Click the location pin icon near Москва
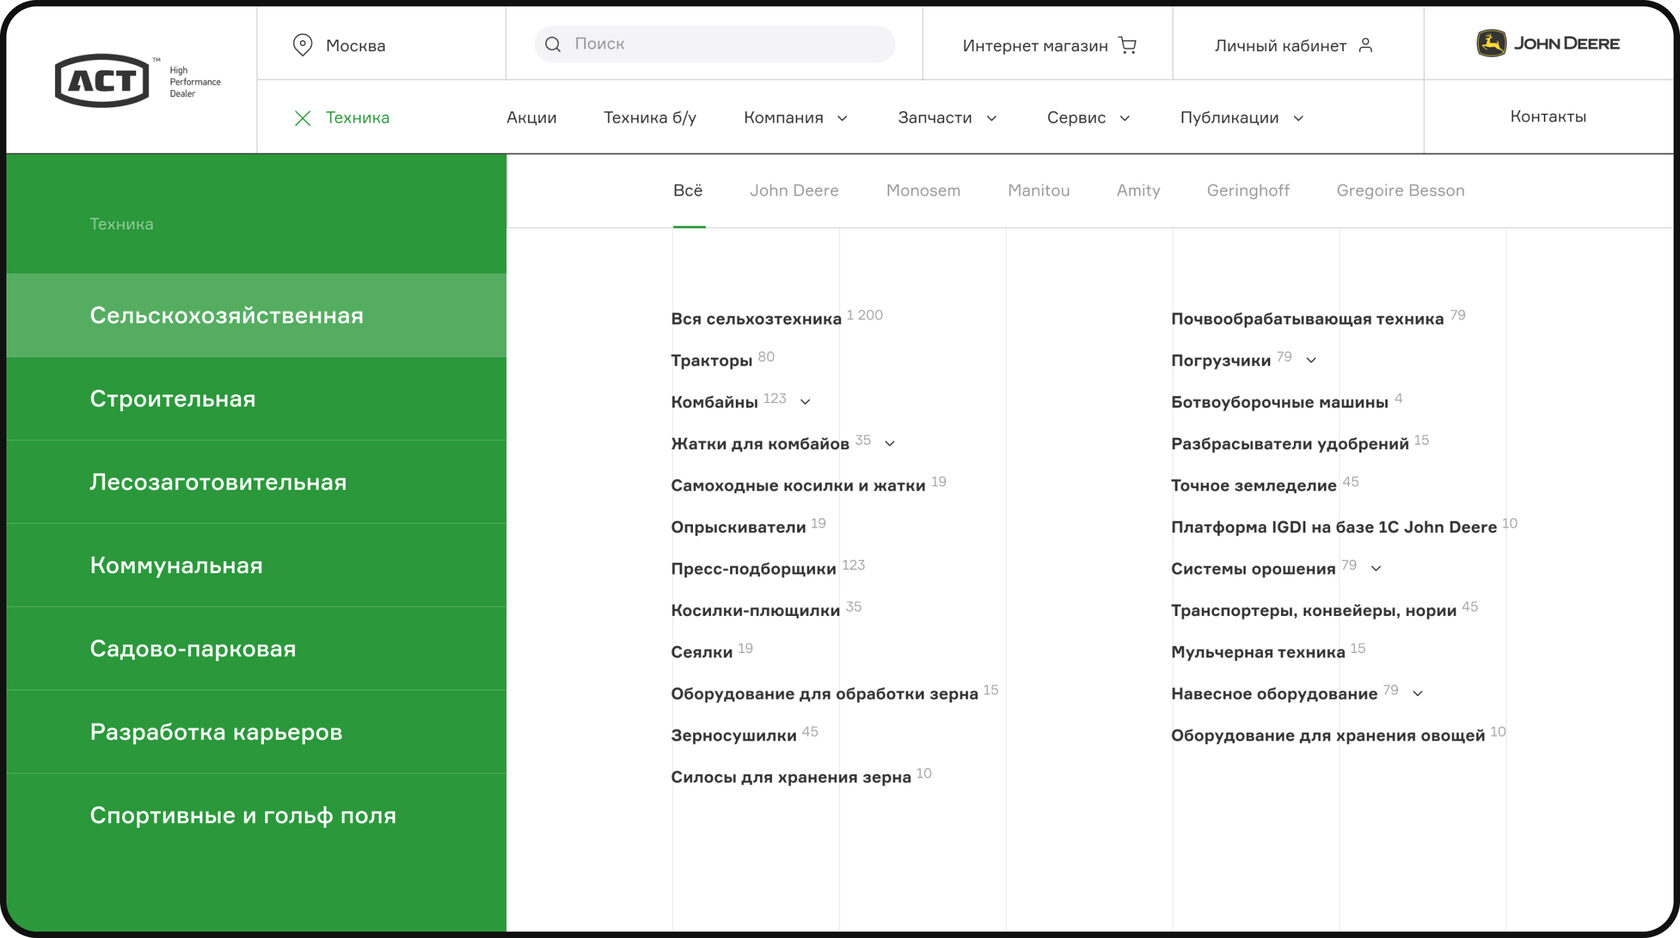 pyautogui.click(x=303, y=44)
